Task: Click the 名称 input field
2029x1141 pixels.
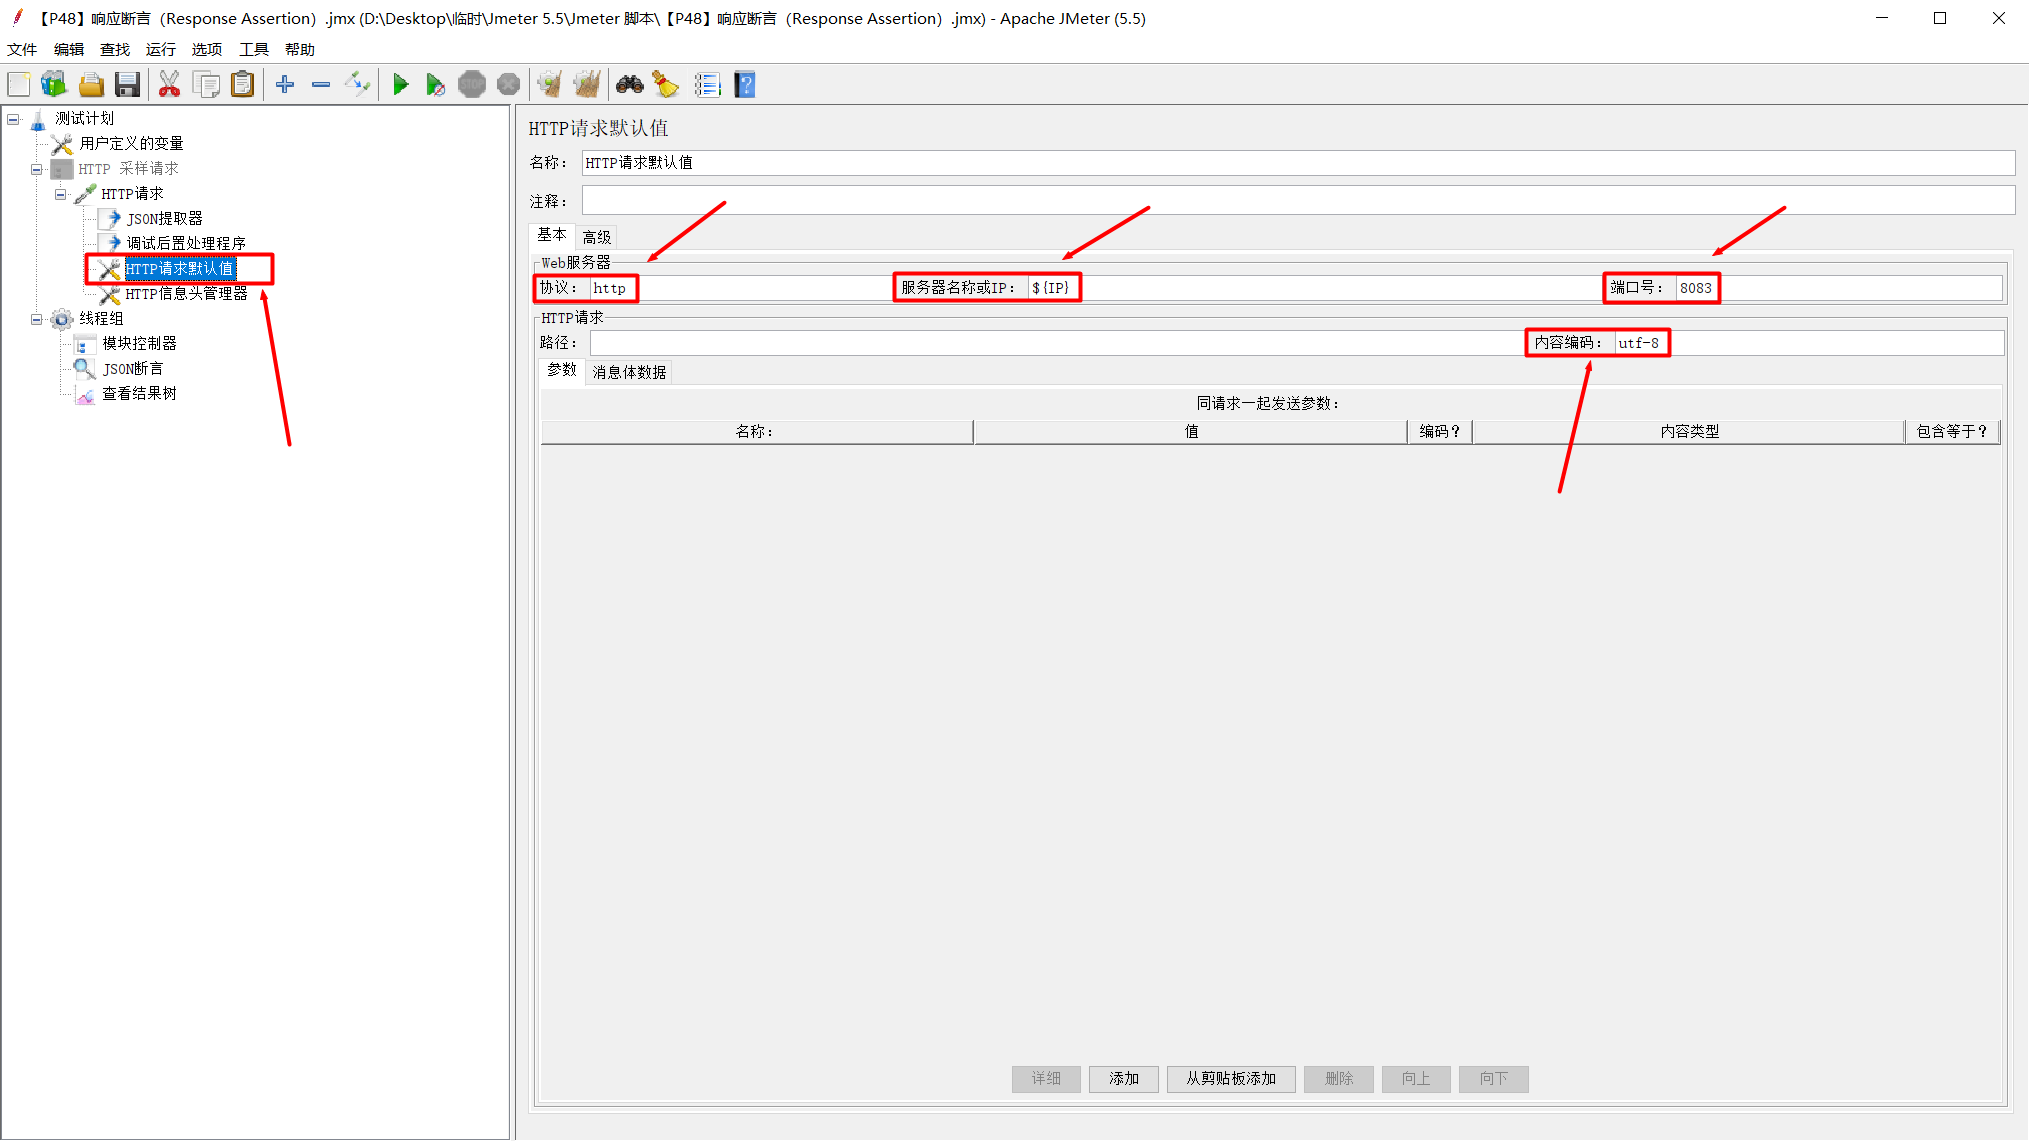Action: click(x=1298, y=163)
